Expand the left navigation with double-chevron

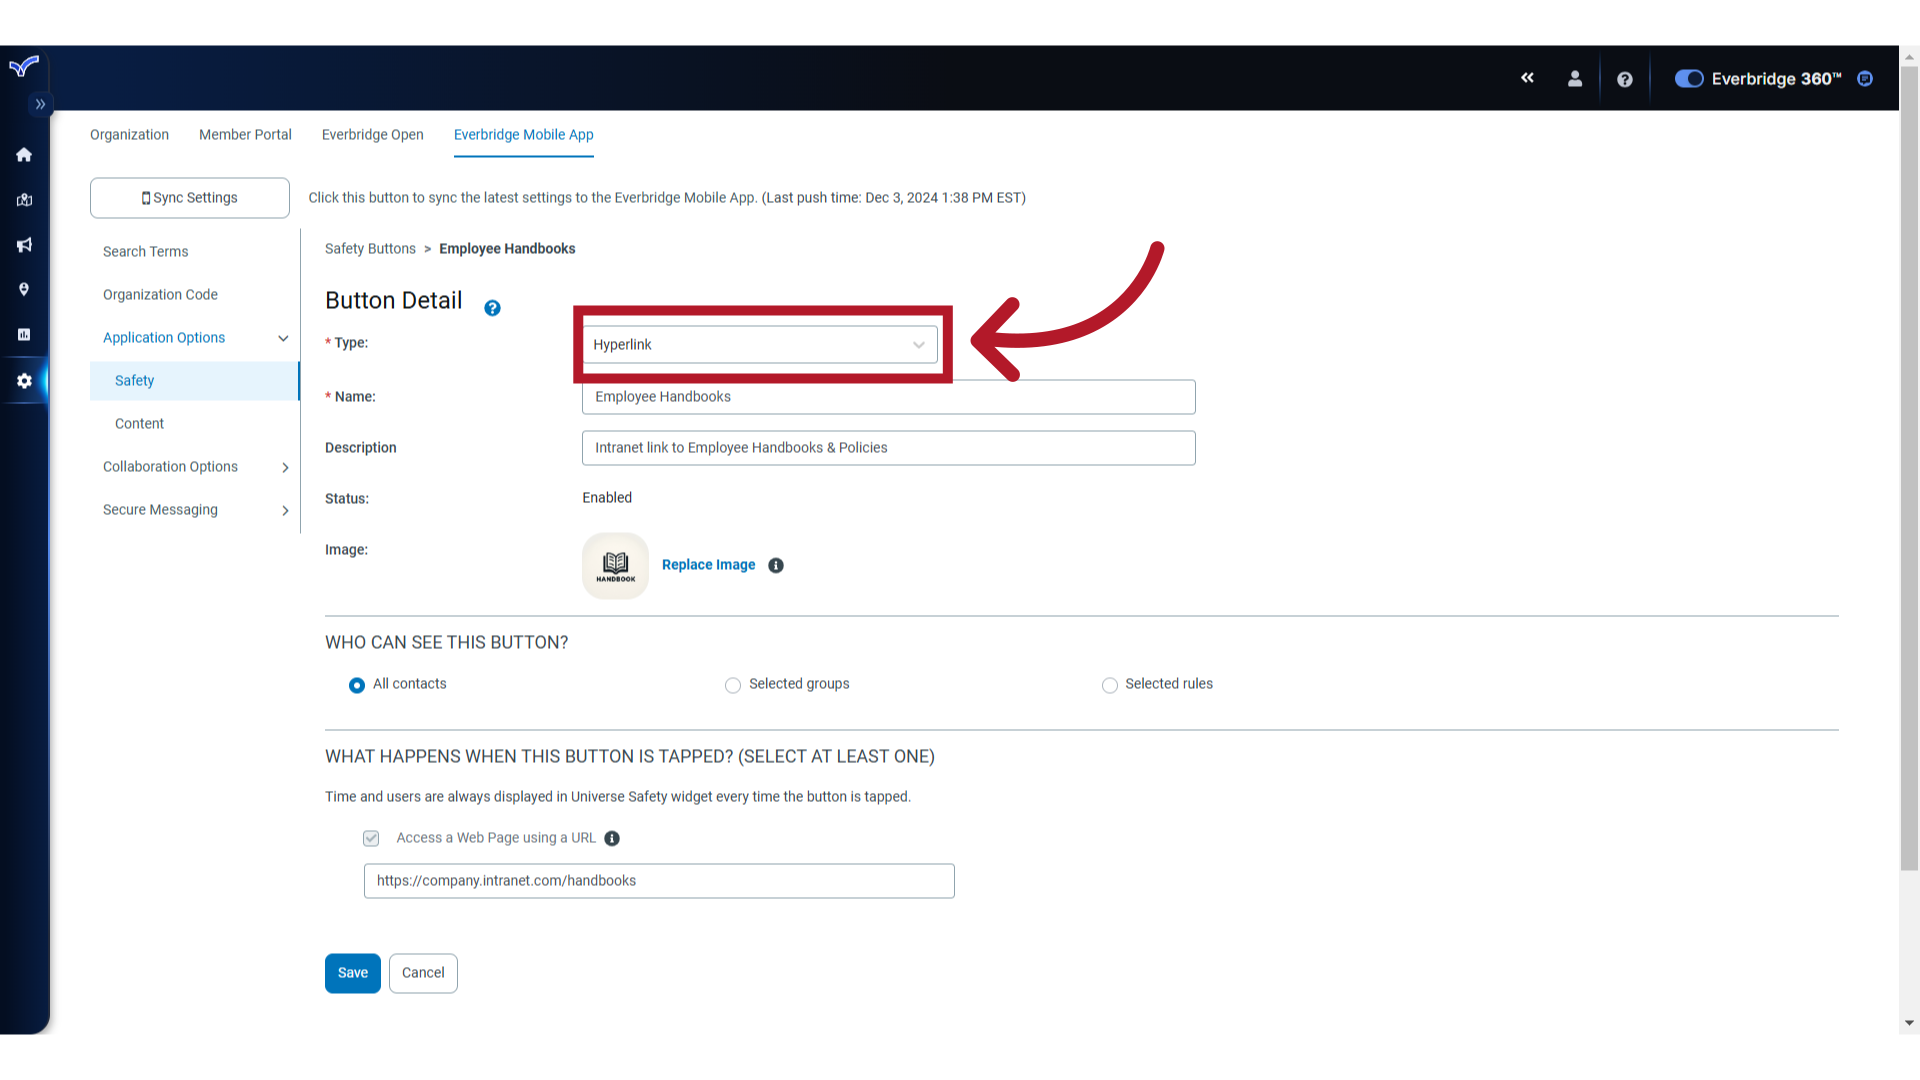coord(40,104)
